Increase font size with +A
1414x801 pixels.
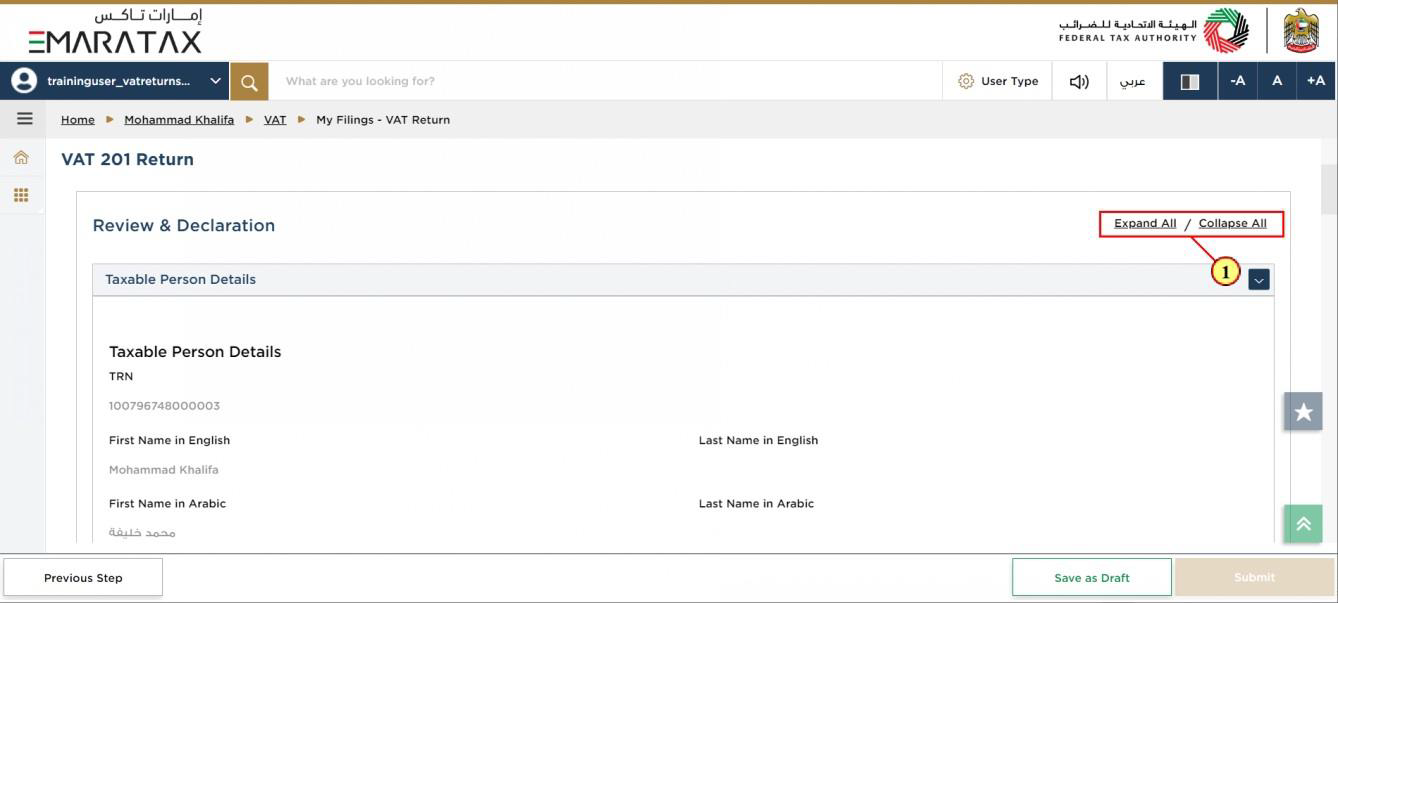[1316, 81]
